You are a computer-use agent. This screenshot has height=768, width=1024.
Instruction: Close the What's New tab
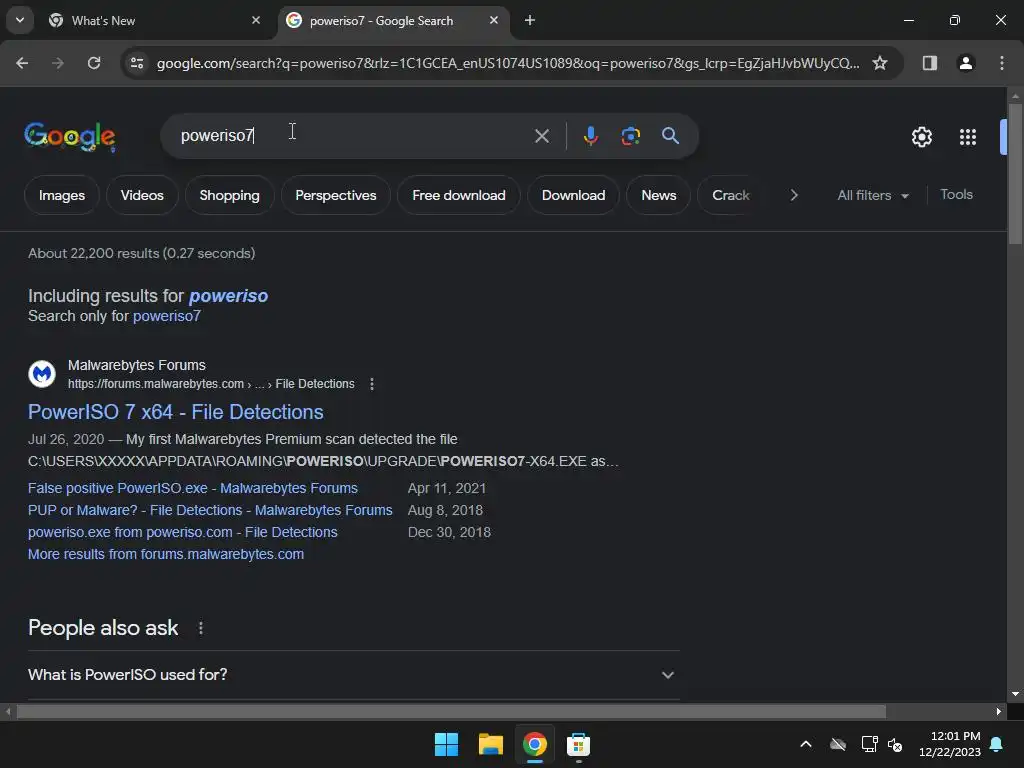(x=256, y=20)
